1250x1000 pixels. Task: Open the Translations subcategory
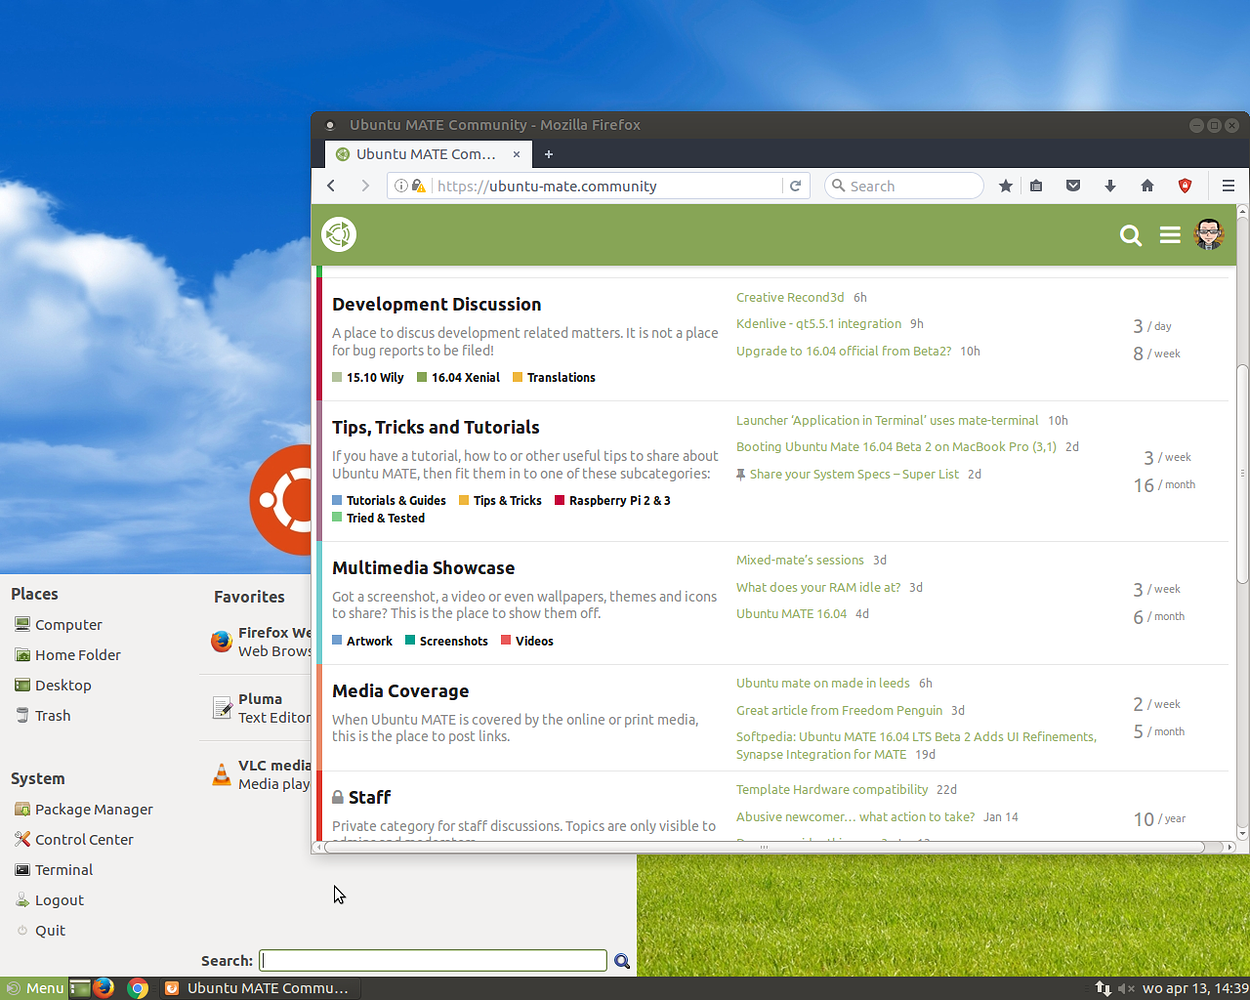pos(554,378)
